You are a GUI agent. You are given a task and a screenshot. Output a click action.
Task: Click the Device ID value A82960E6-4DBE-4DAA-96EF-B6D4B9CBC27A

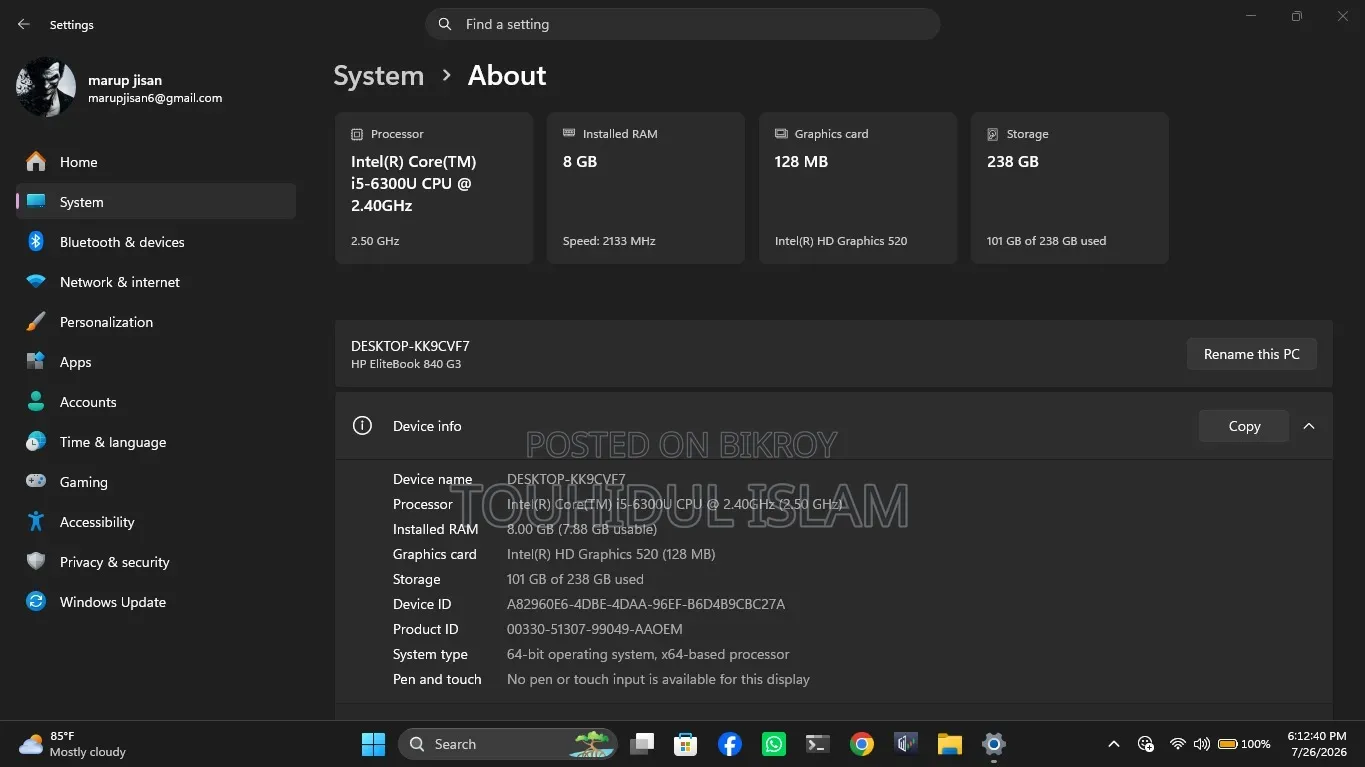[646, 604]
